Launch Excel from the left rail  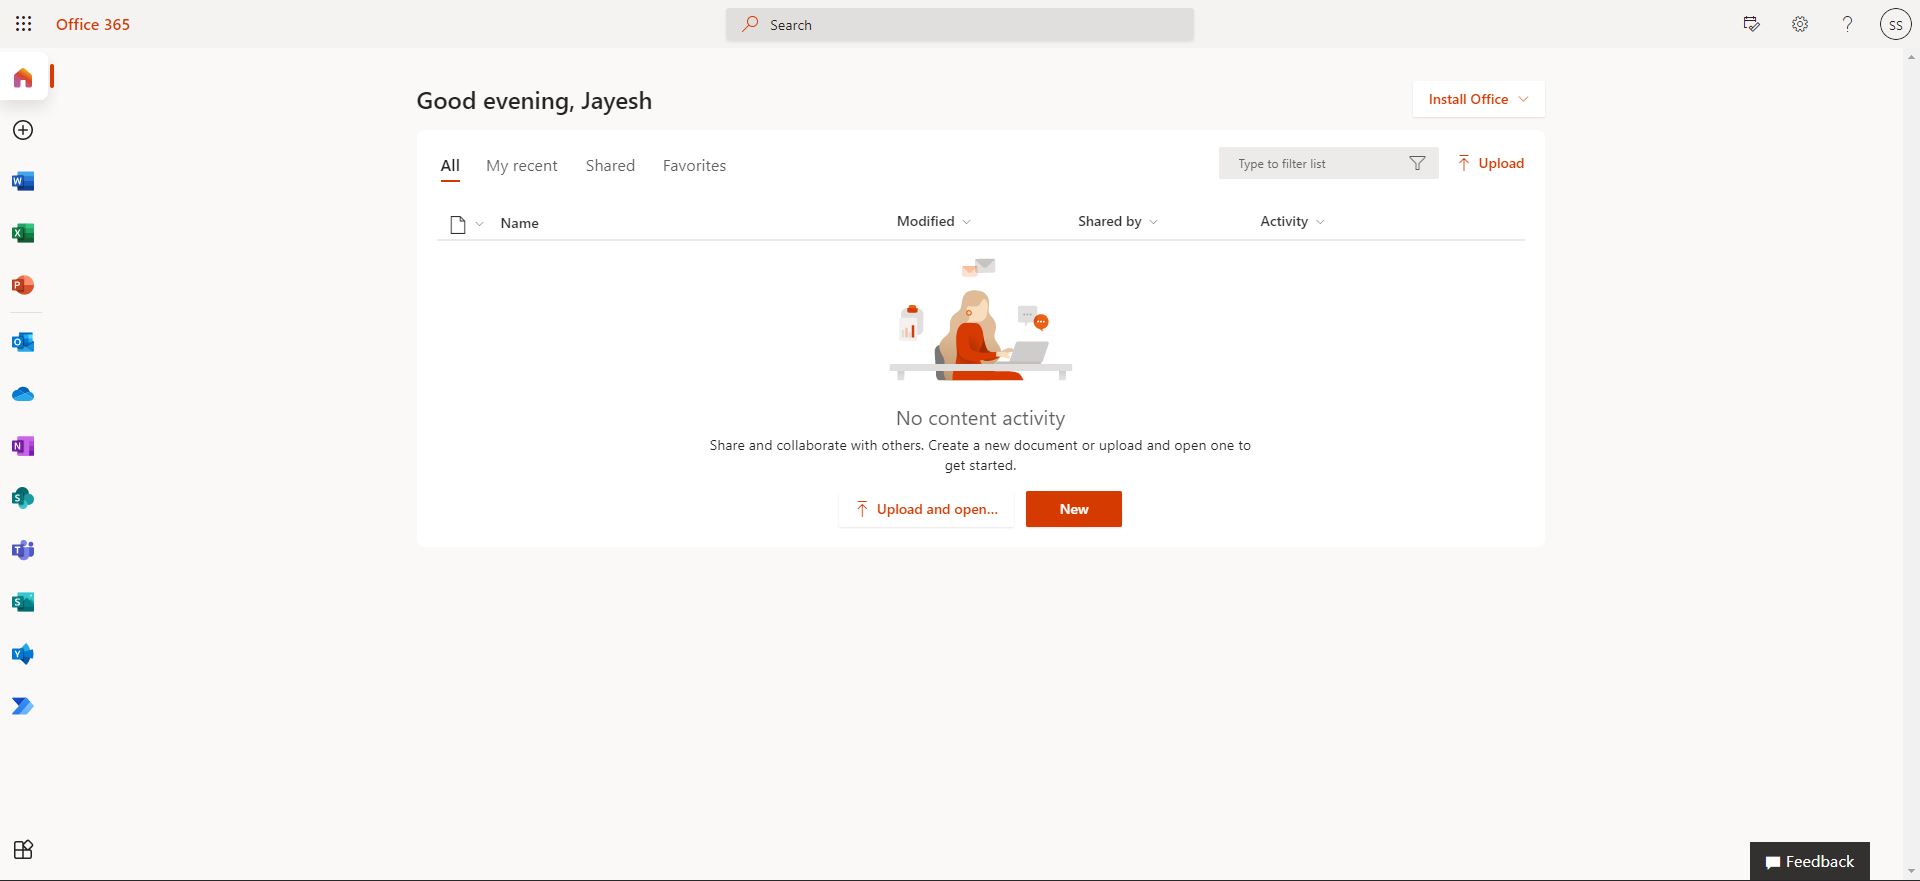coord(23,233)
